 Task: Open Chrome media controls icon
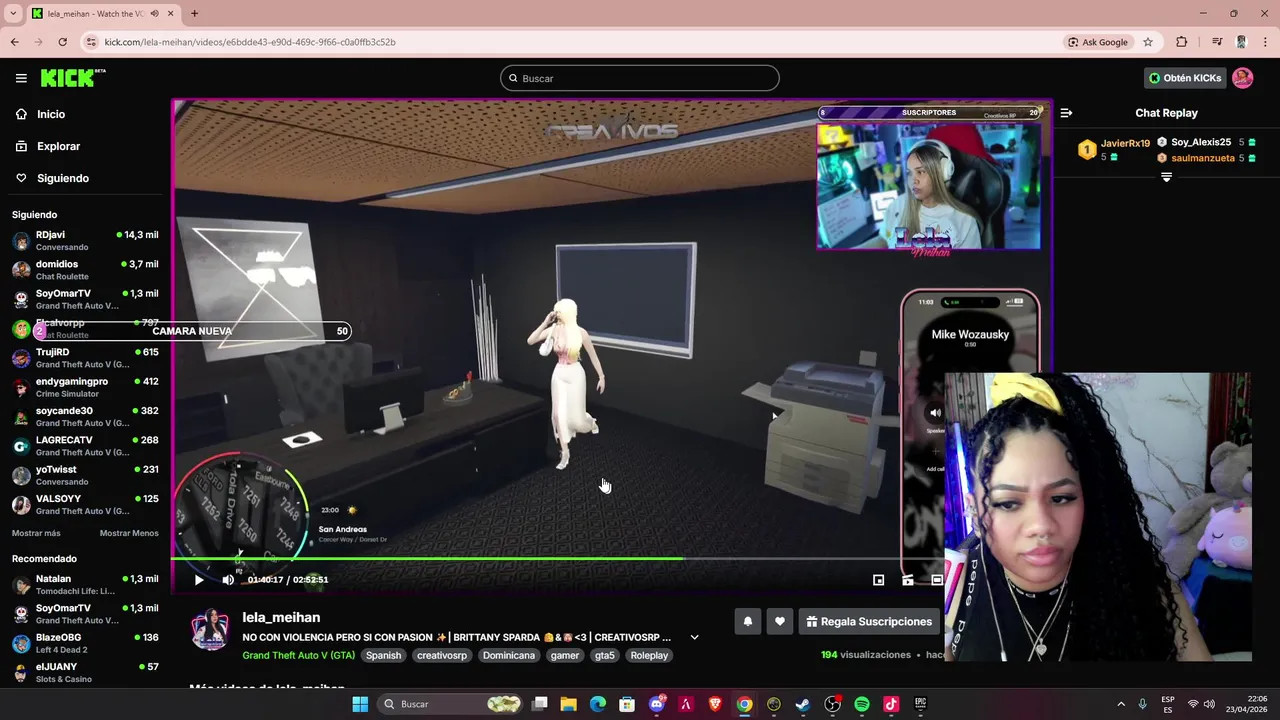[x=1217, y=42]
